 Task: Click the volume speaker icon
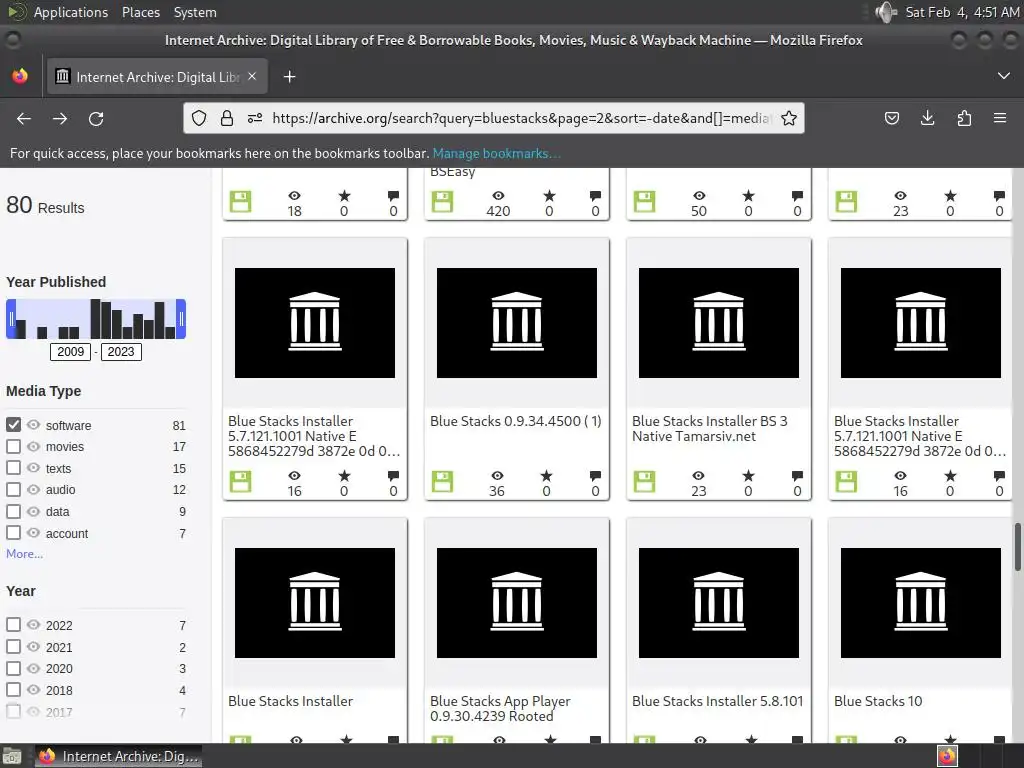point(886,12)
